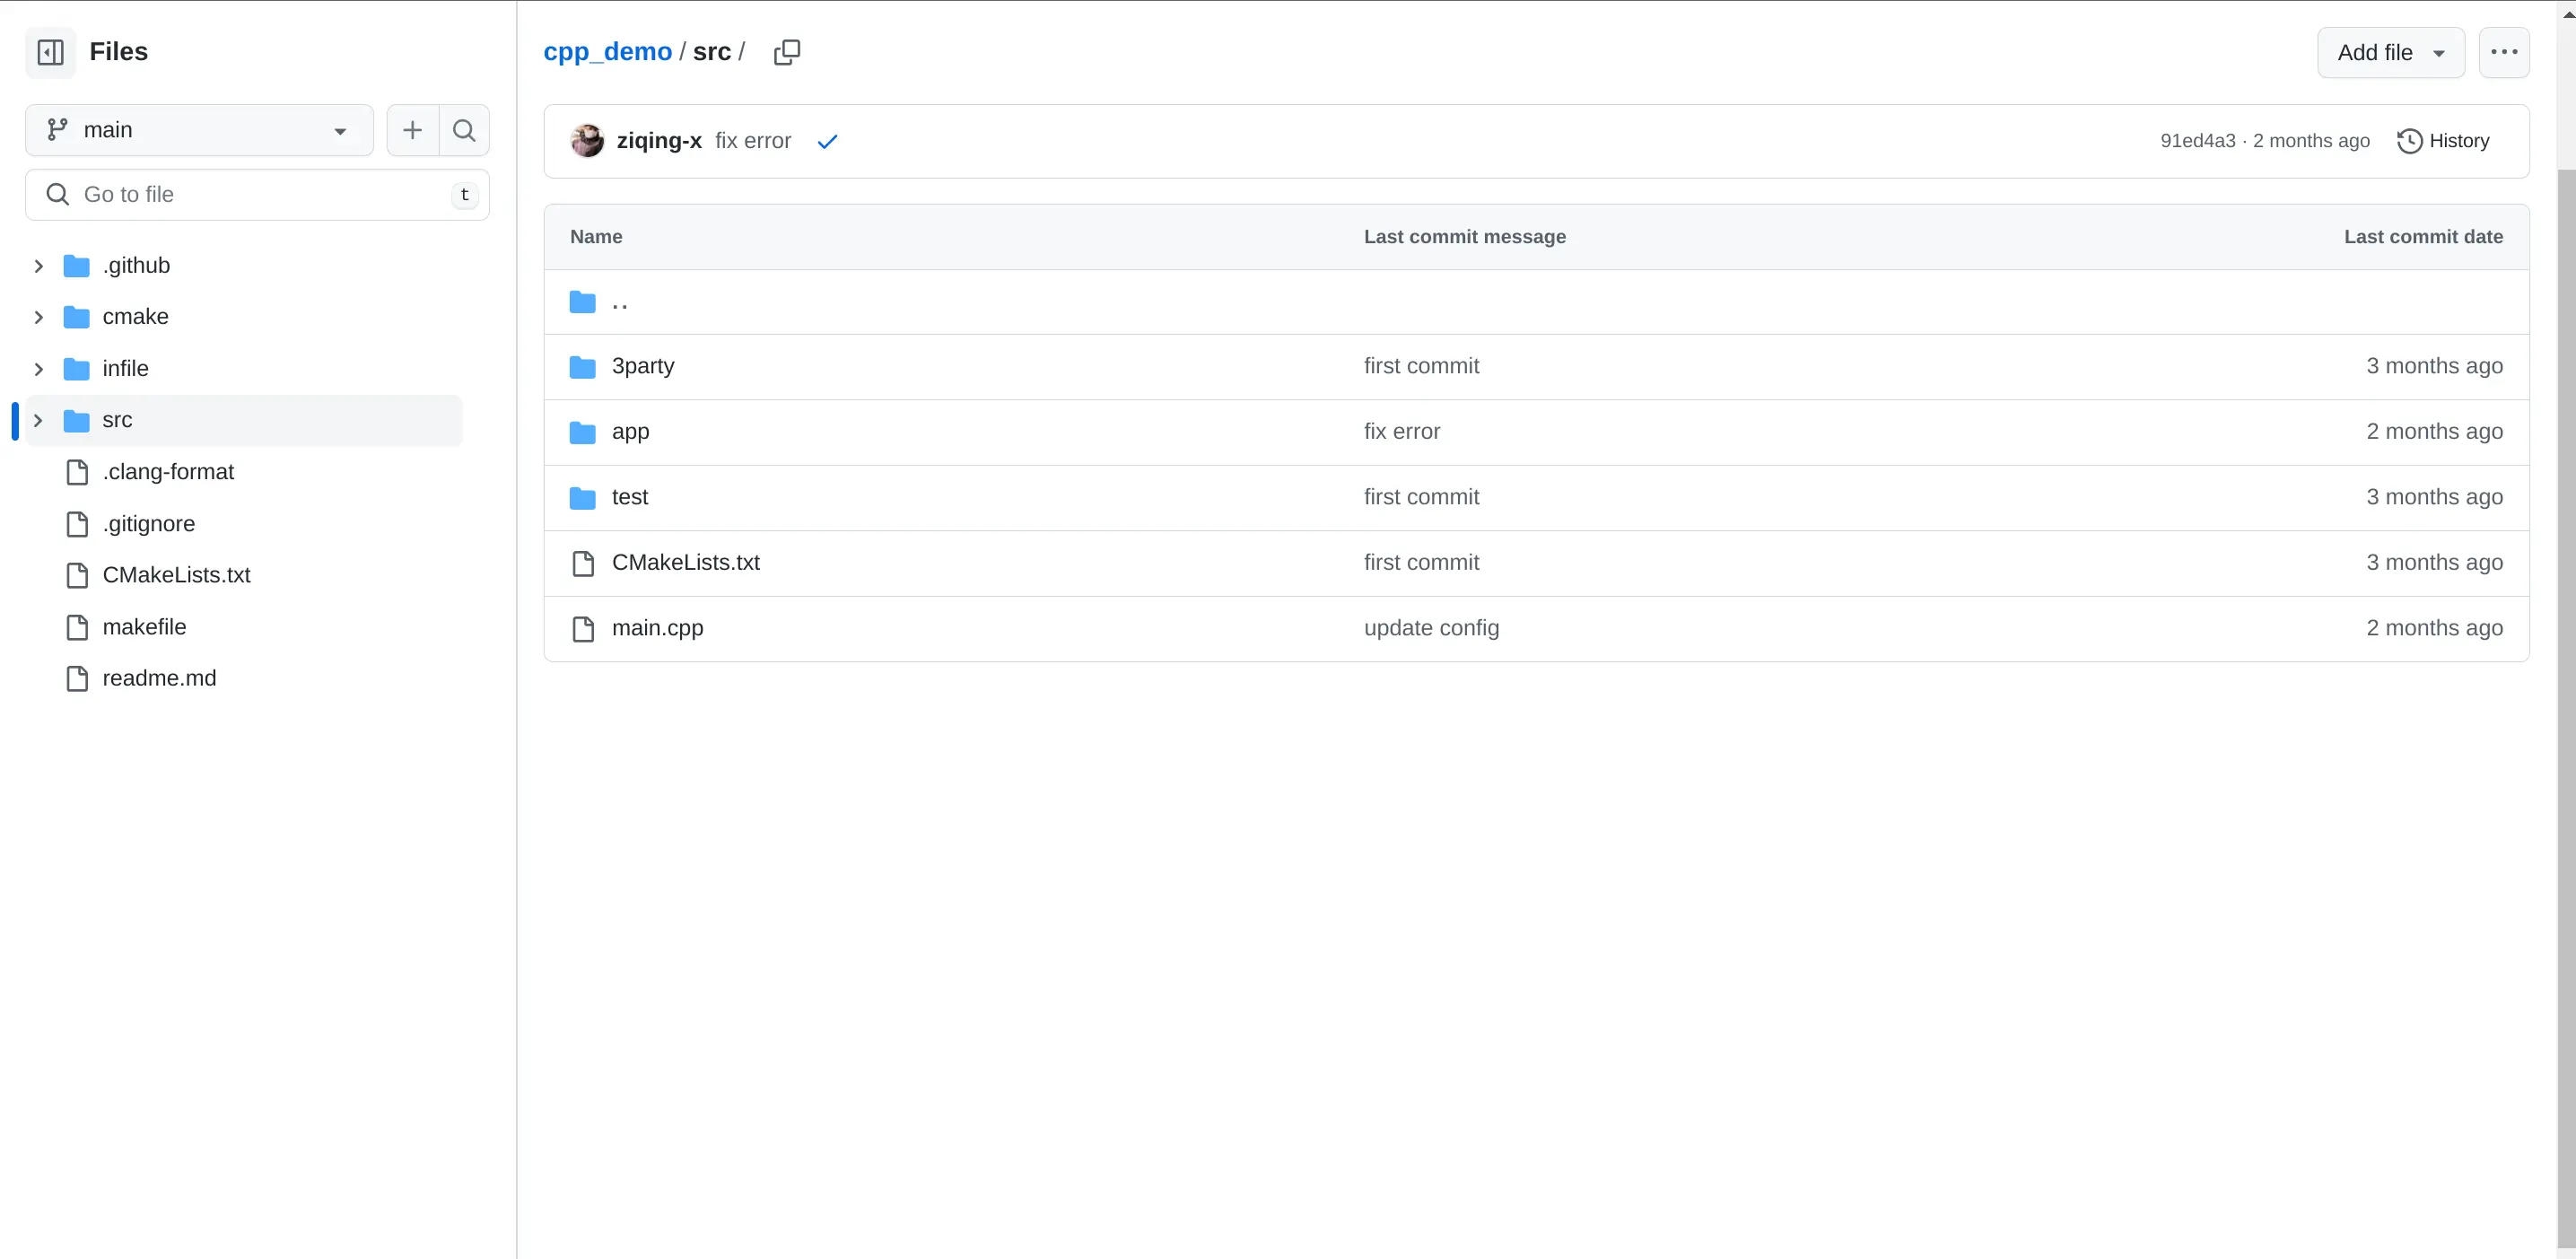This screenshot has width=2576, height=1259.
Task: Click the src folder icon in sidebar
Action: [x=76, y=421]
